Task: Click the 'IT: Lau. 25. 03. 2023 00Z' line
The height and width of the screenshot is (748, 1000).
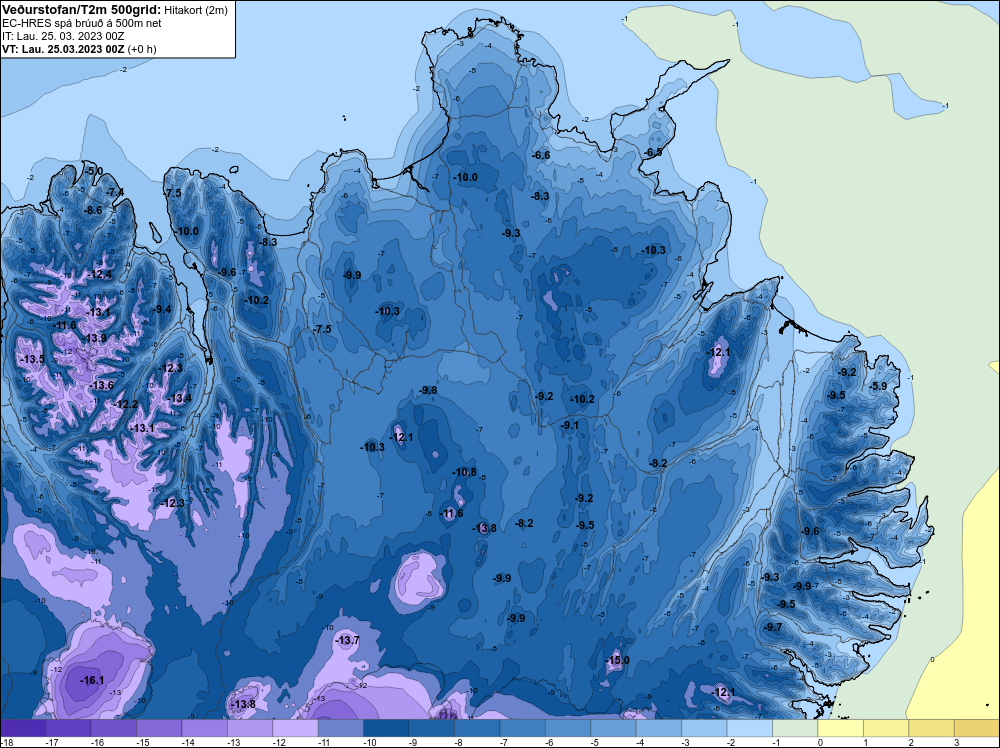Action: pos(63,36)
